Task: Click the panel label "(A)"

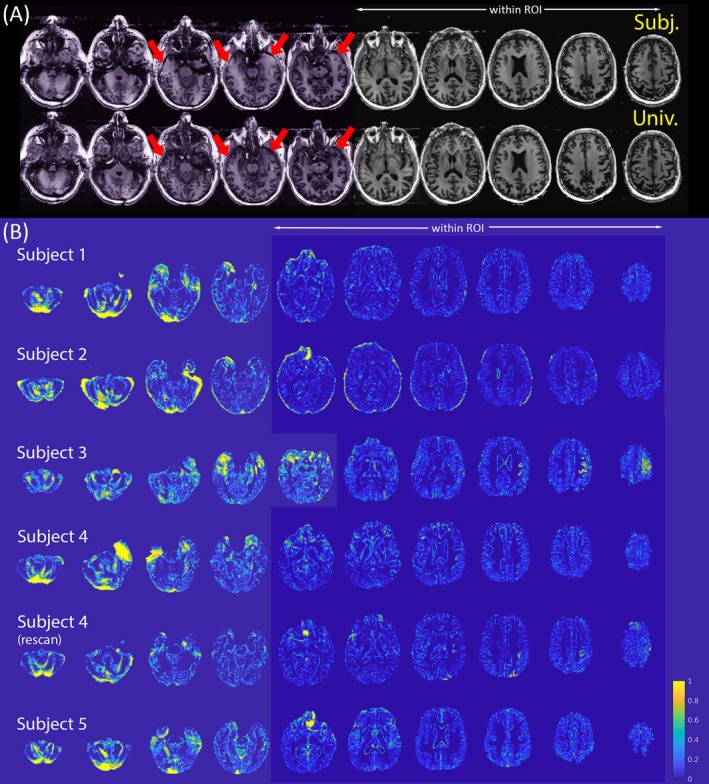Action: tap(14, 14)
